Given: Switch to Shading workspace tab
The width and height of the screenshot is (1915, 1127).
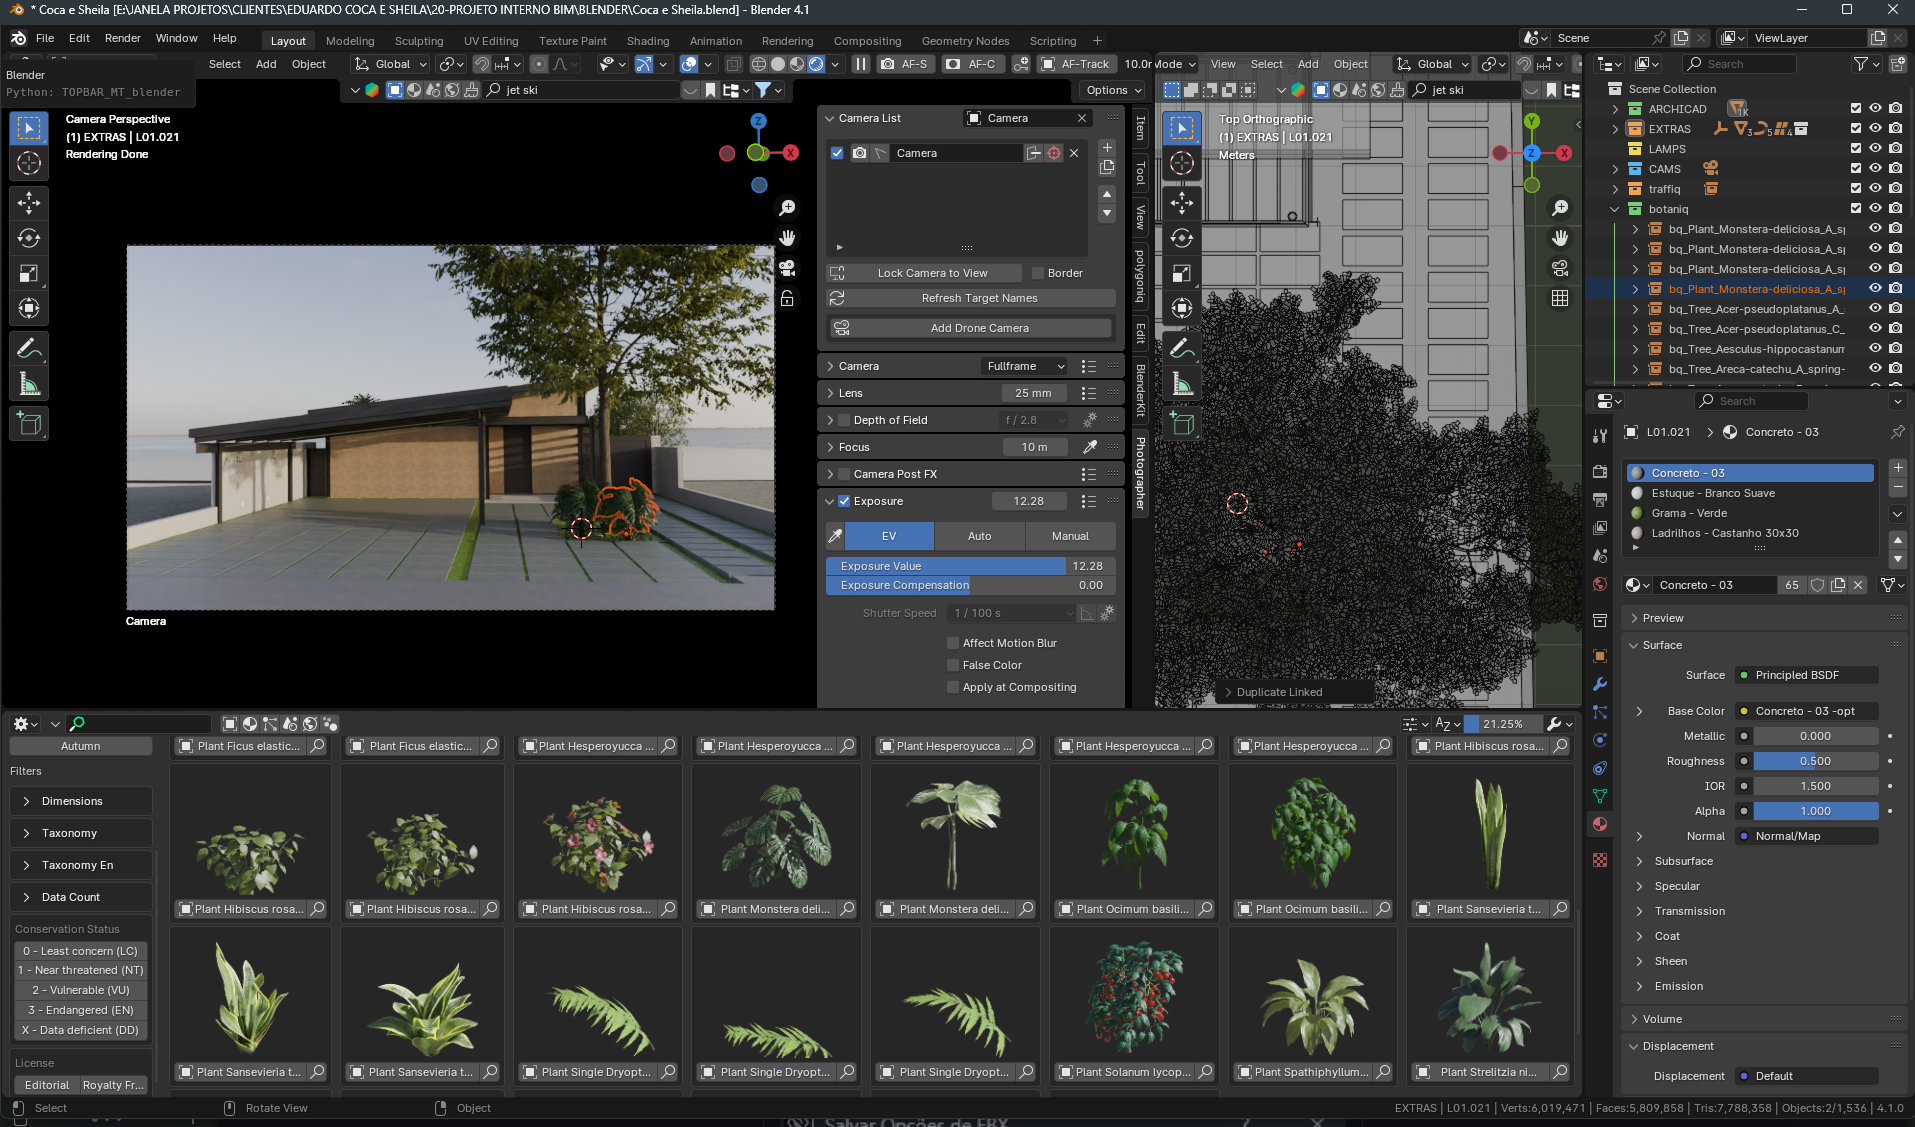Looking at the screenshot, I should click(648, 41).
